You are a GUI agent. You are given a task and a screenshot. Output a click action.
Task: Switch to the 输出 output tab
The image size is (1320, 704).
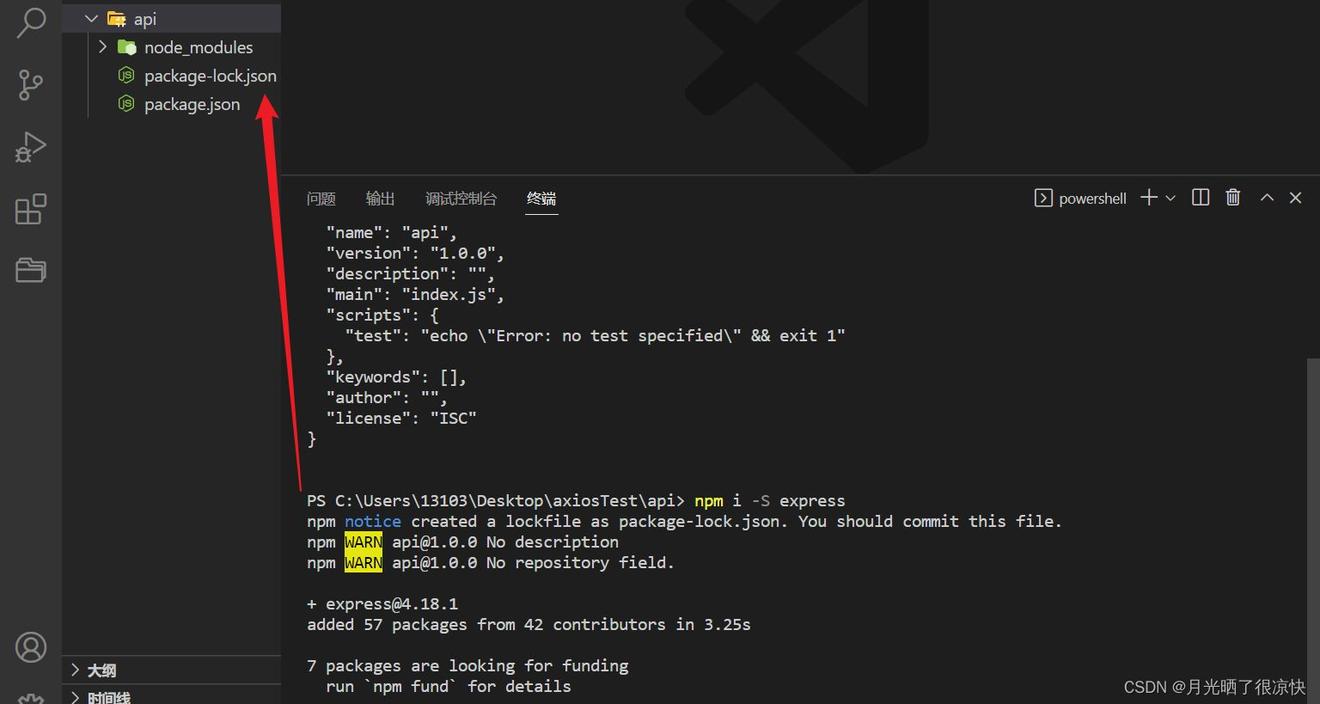pyautogui.click(x=380, y=198)
